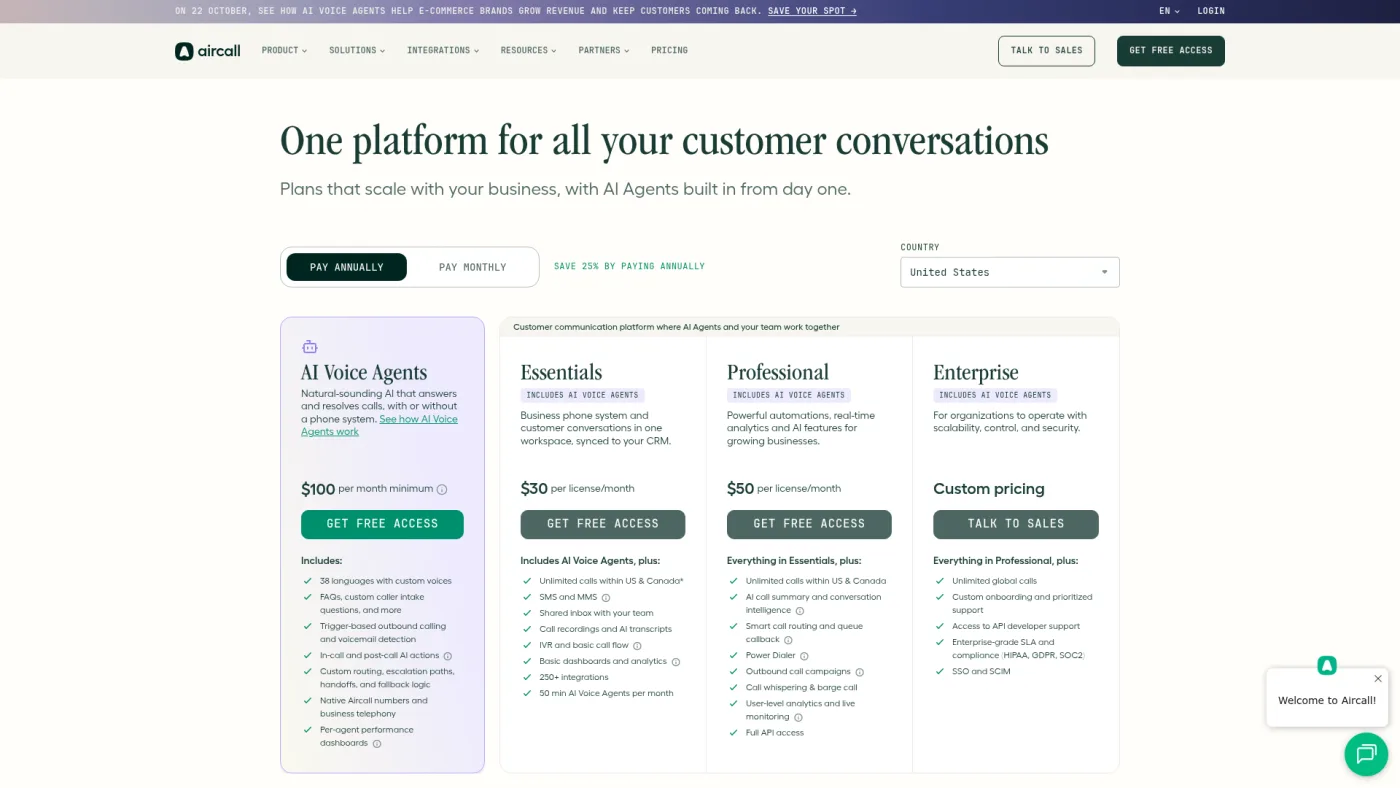Click the Aircall logo in the header
Screen dimensions: 1400x788
pyautogui.click(x=208, y=51)
